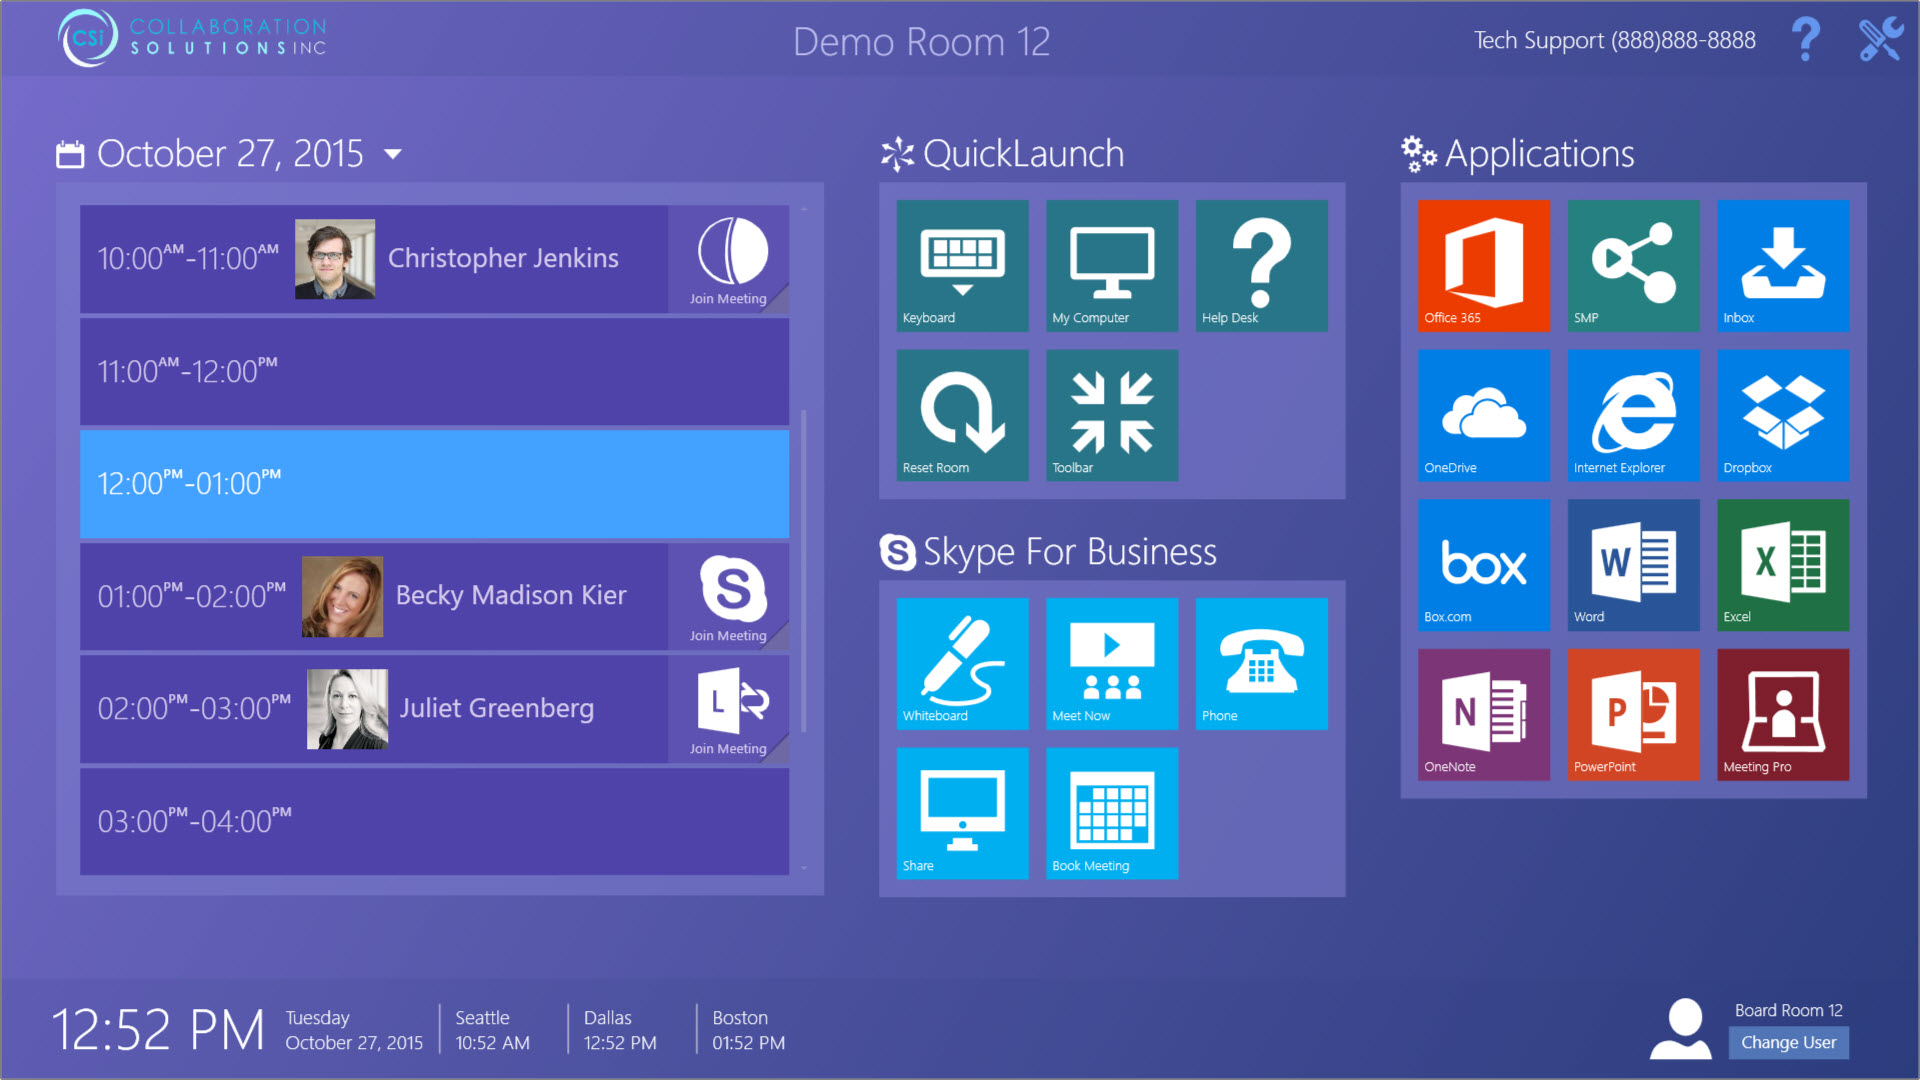The image size is (1920, 1080).
Task: Open the Whiteboard tile
Action: pyautogui.click(x=962, y=663)
